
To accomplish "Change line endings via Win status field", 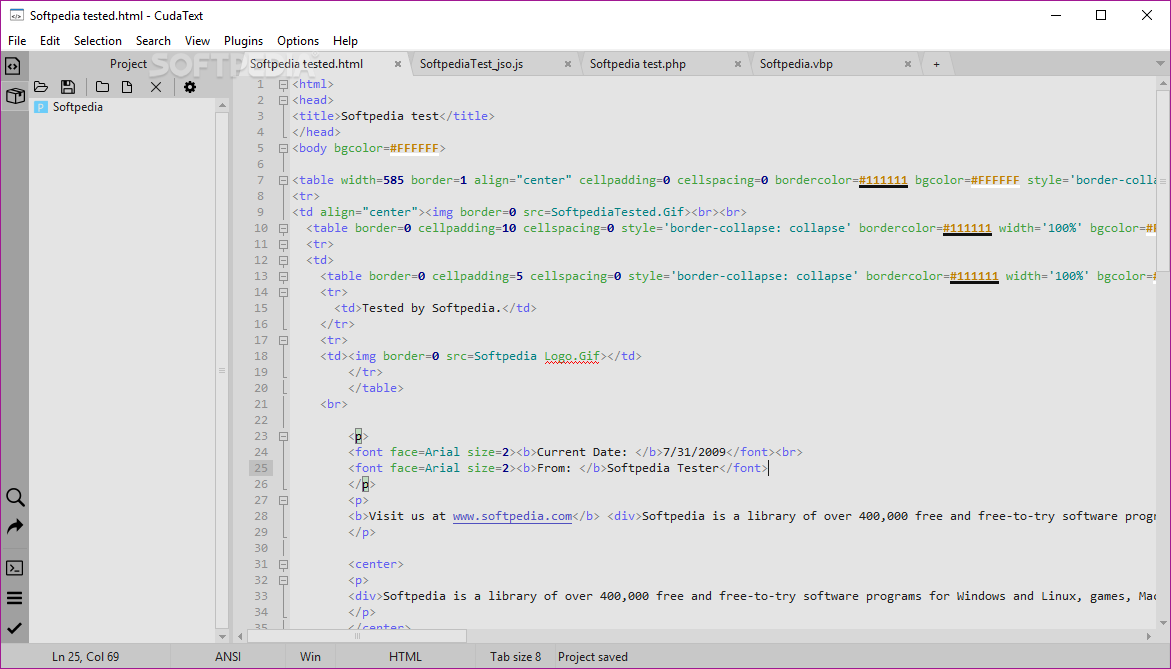I will pyautogui.click(x=310, y=657).
